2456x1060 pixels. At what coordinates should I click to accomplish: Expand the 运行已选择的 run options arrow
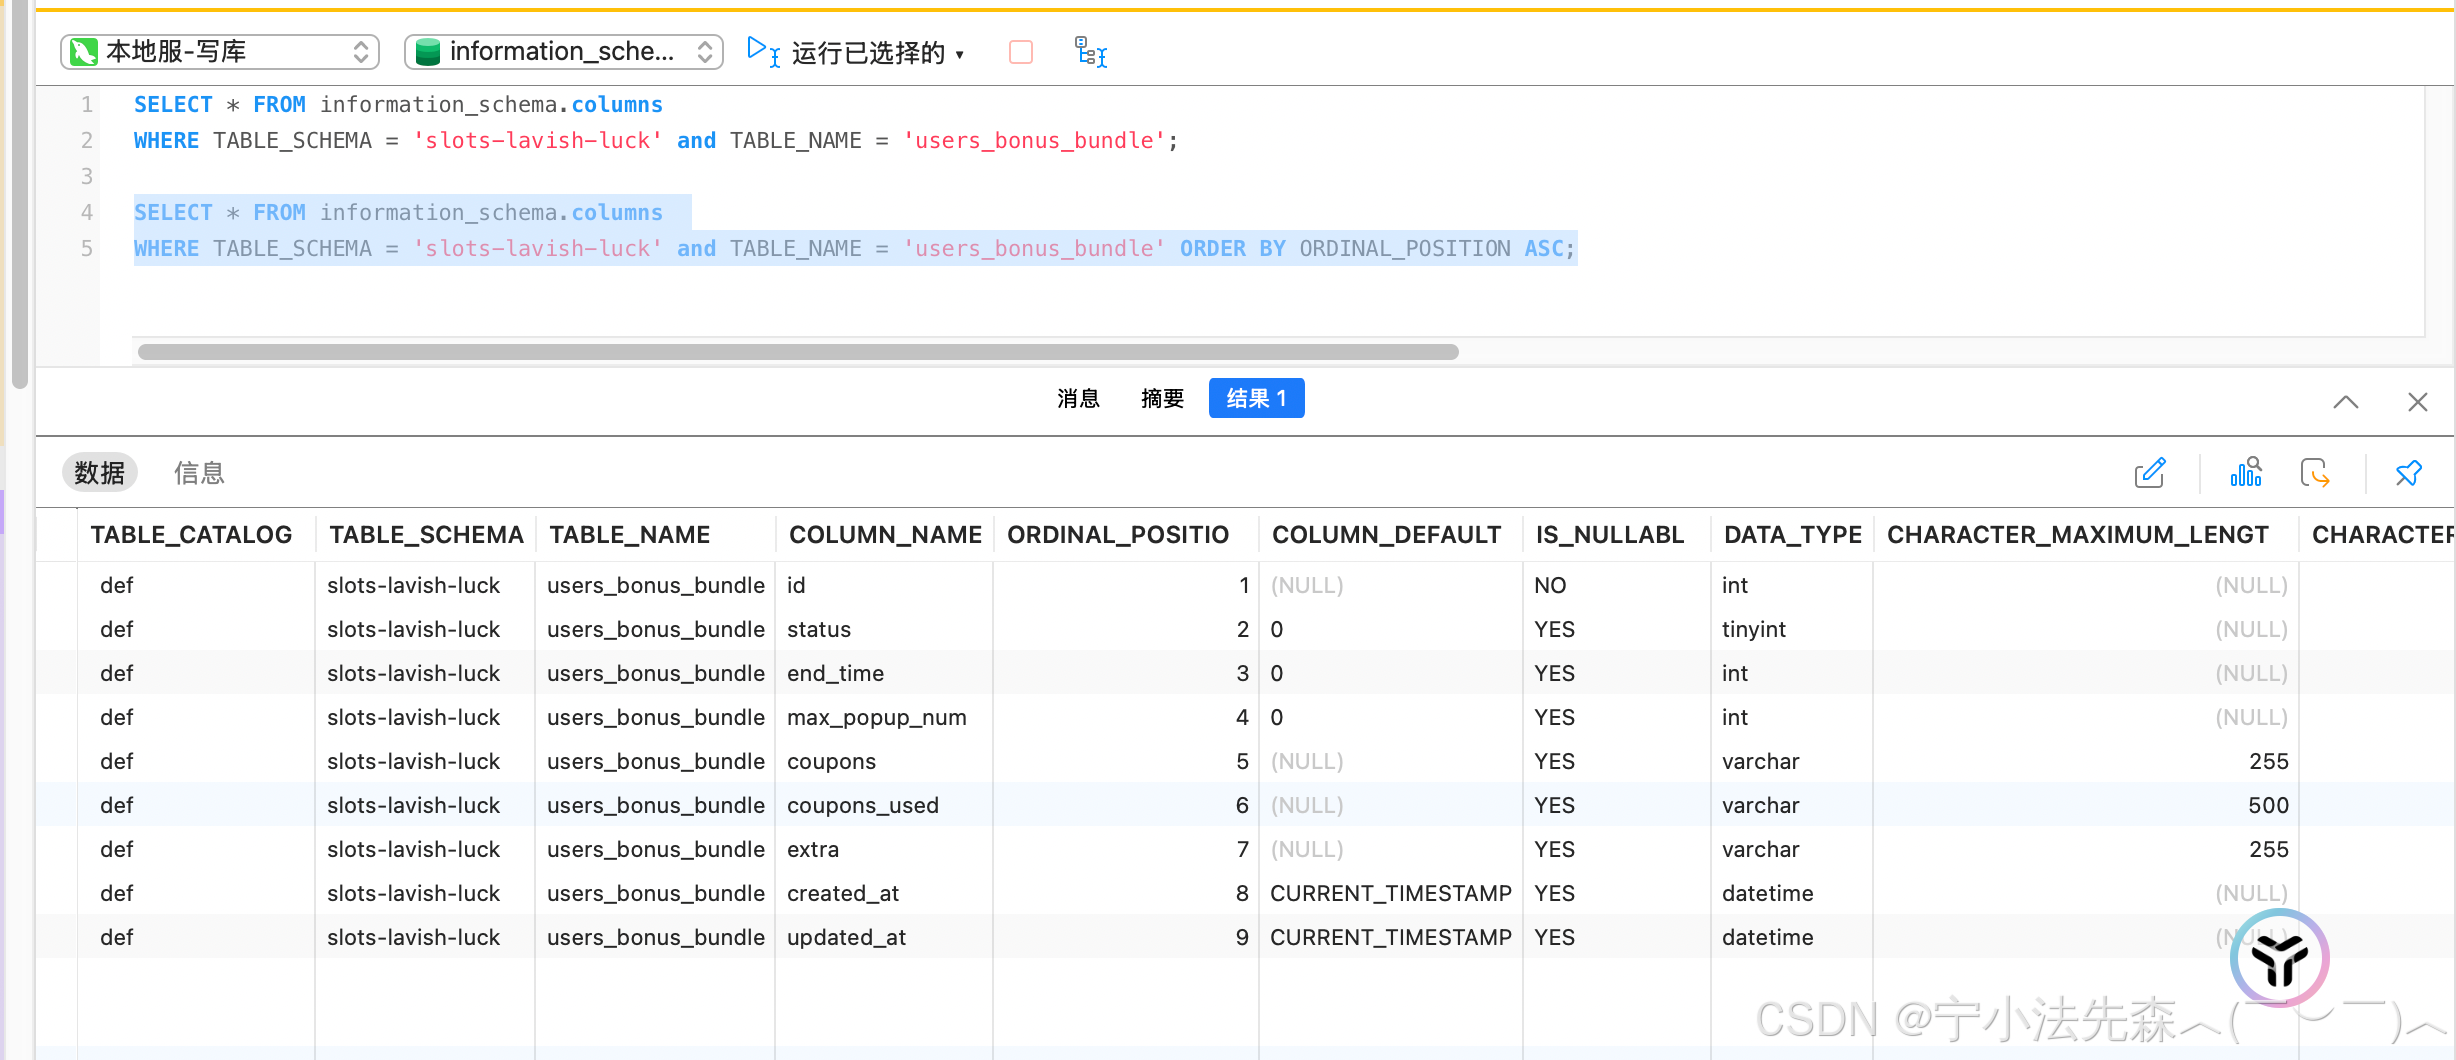[960, 54]
